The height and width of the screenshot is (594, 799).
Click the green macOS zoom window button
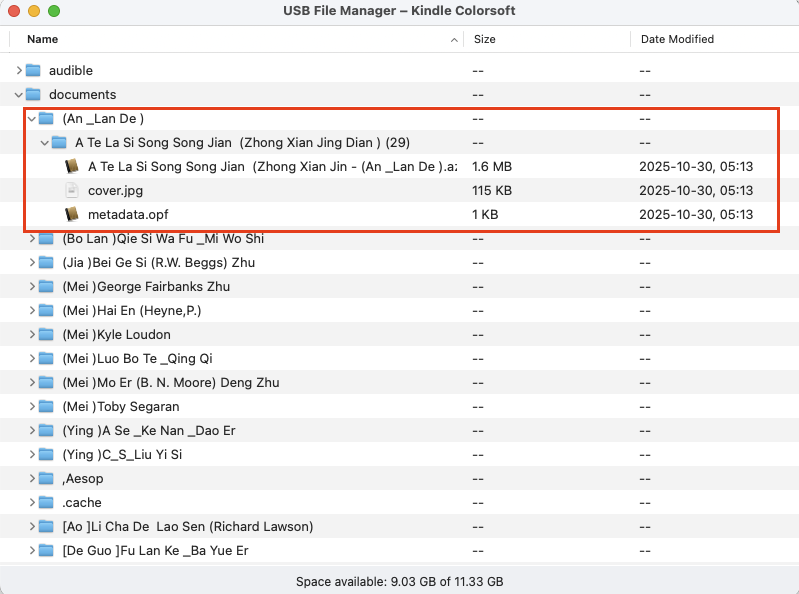(54, 11)
